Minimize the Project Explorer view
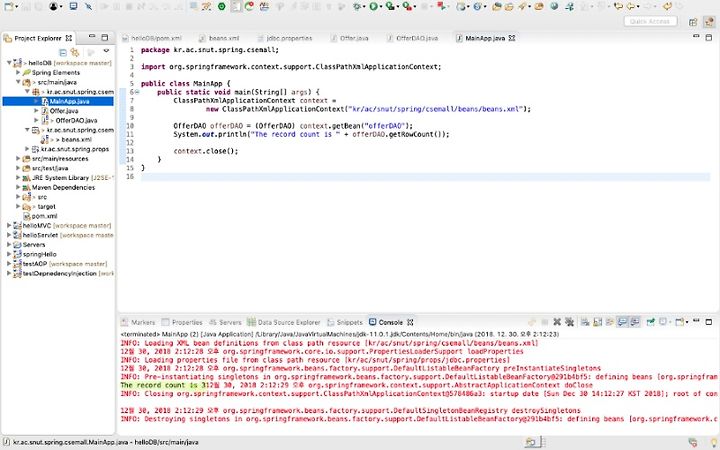Image resolution: width=720 pixels, height=450 pixels. coord(92,37)
